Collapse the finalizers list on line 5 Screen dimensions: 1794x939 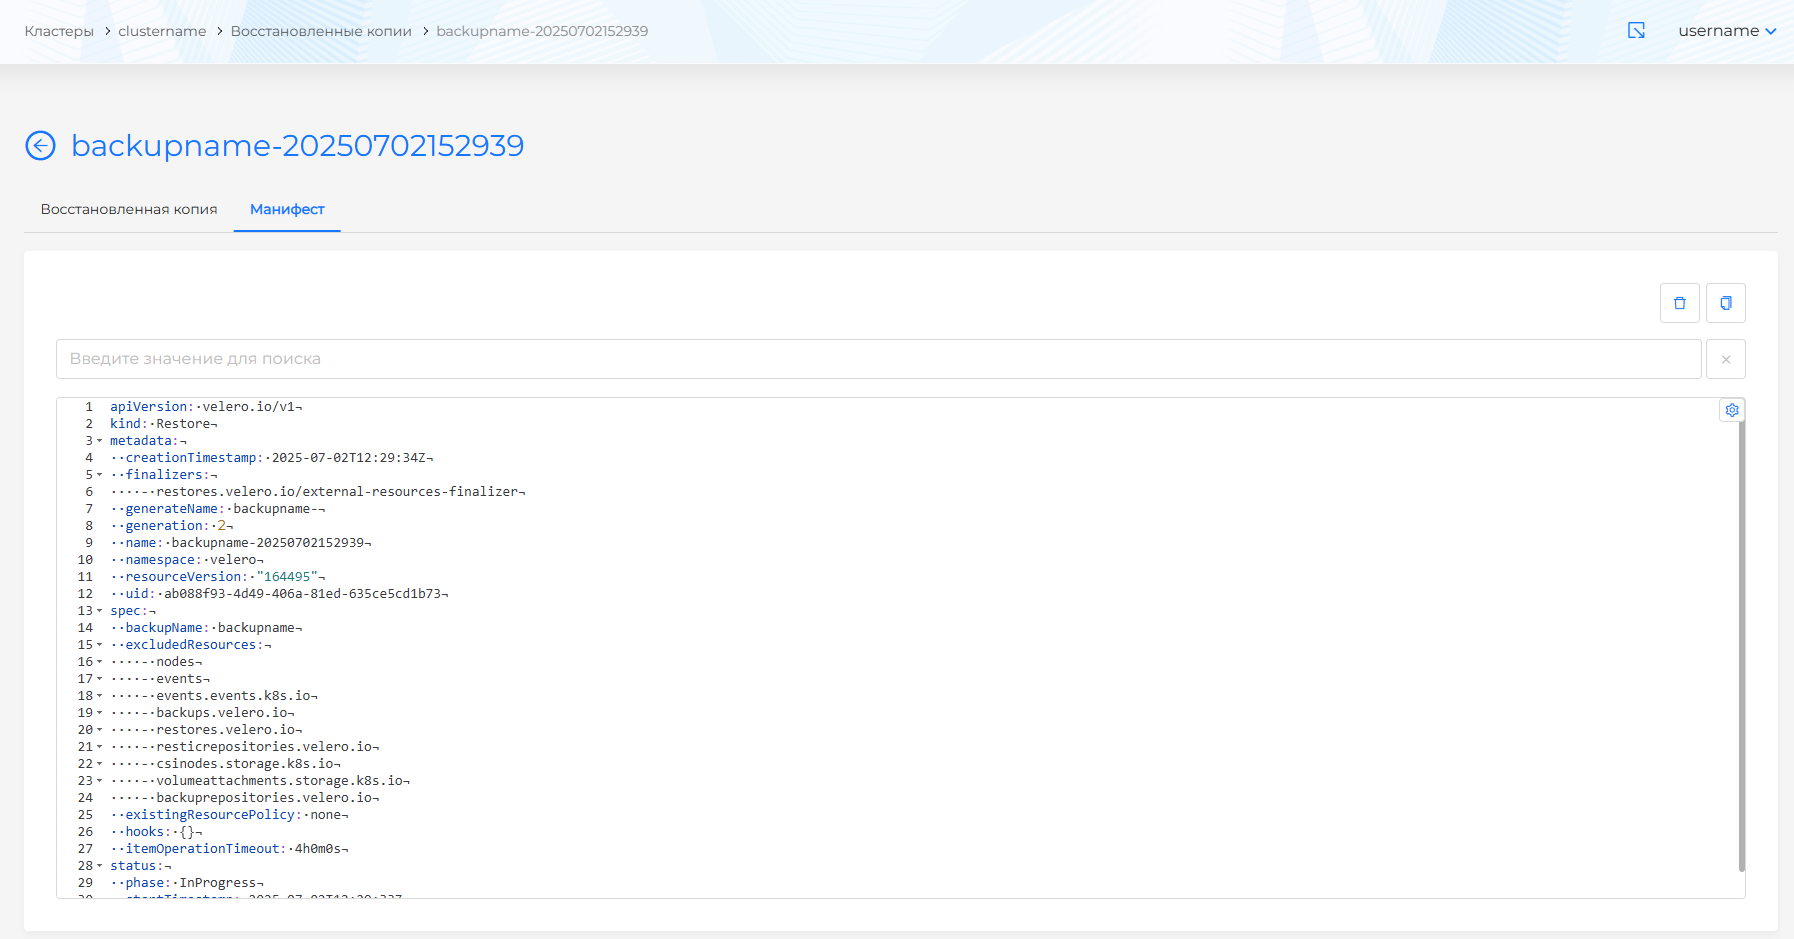100,474
